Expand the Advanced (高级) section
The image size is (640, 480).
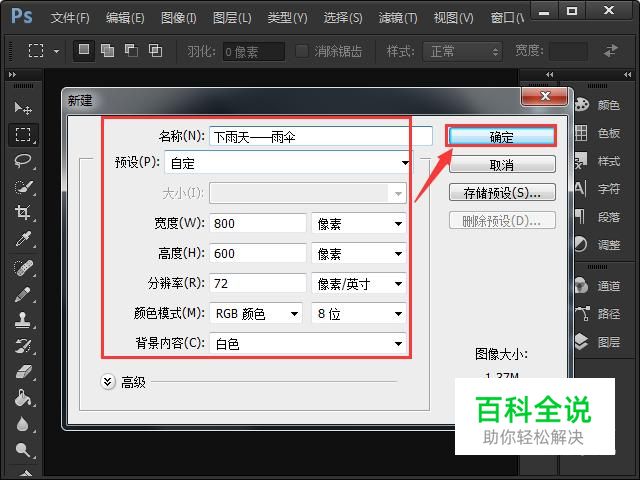(x=108, y=382)
